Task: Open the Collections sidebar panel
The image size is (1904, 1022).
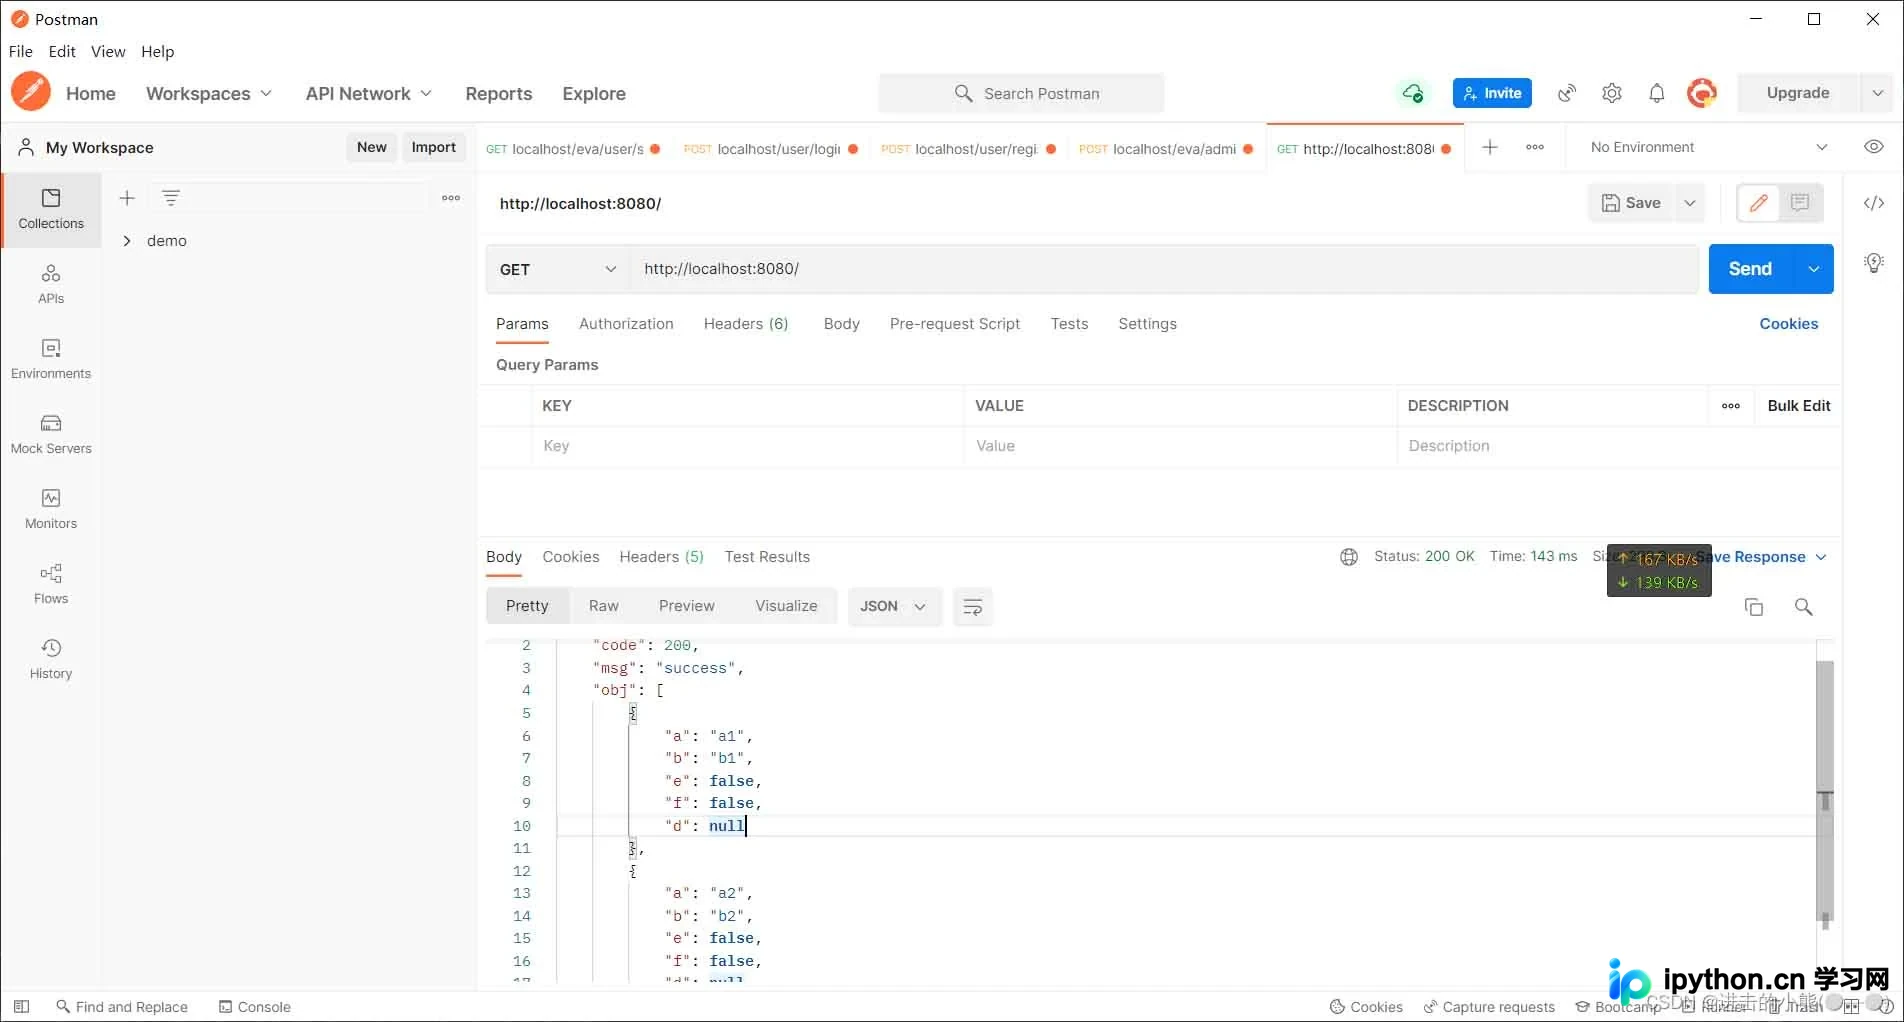Action: pos(51,209)
